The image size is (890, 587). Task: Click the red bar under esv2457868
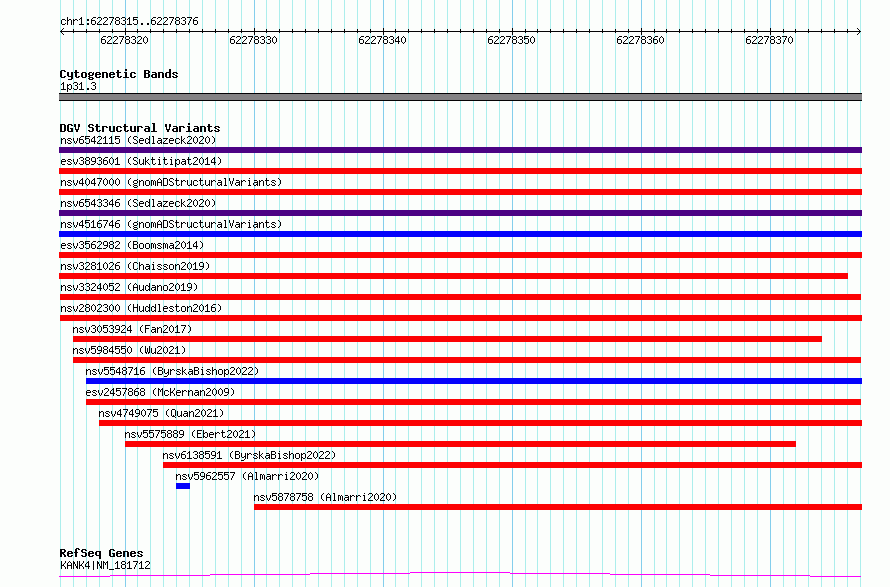(x=473, y=402)
